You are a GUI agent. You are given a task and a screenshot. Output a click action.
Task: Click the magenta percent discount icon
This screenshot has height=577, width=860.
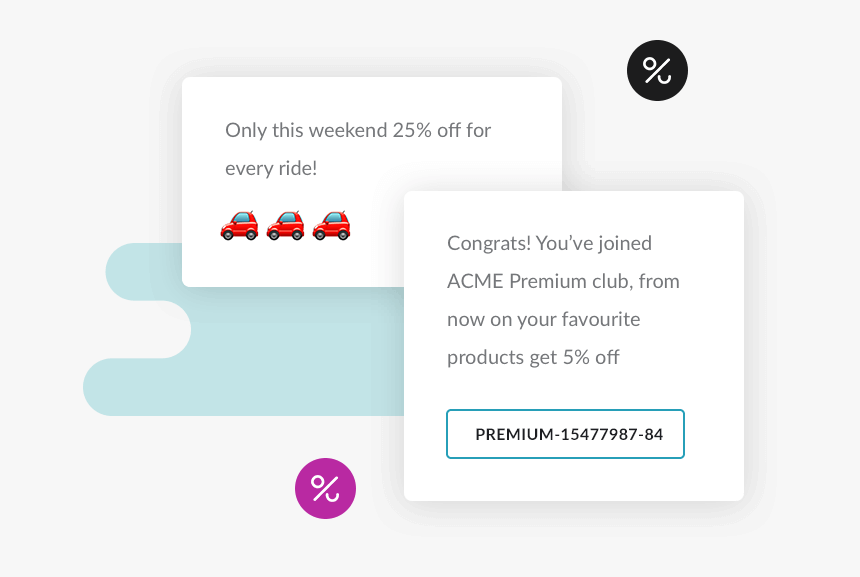point(325,488)
